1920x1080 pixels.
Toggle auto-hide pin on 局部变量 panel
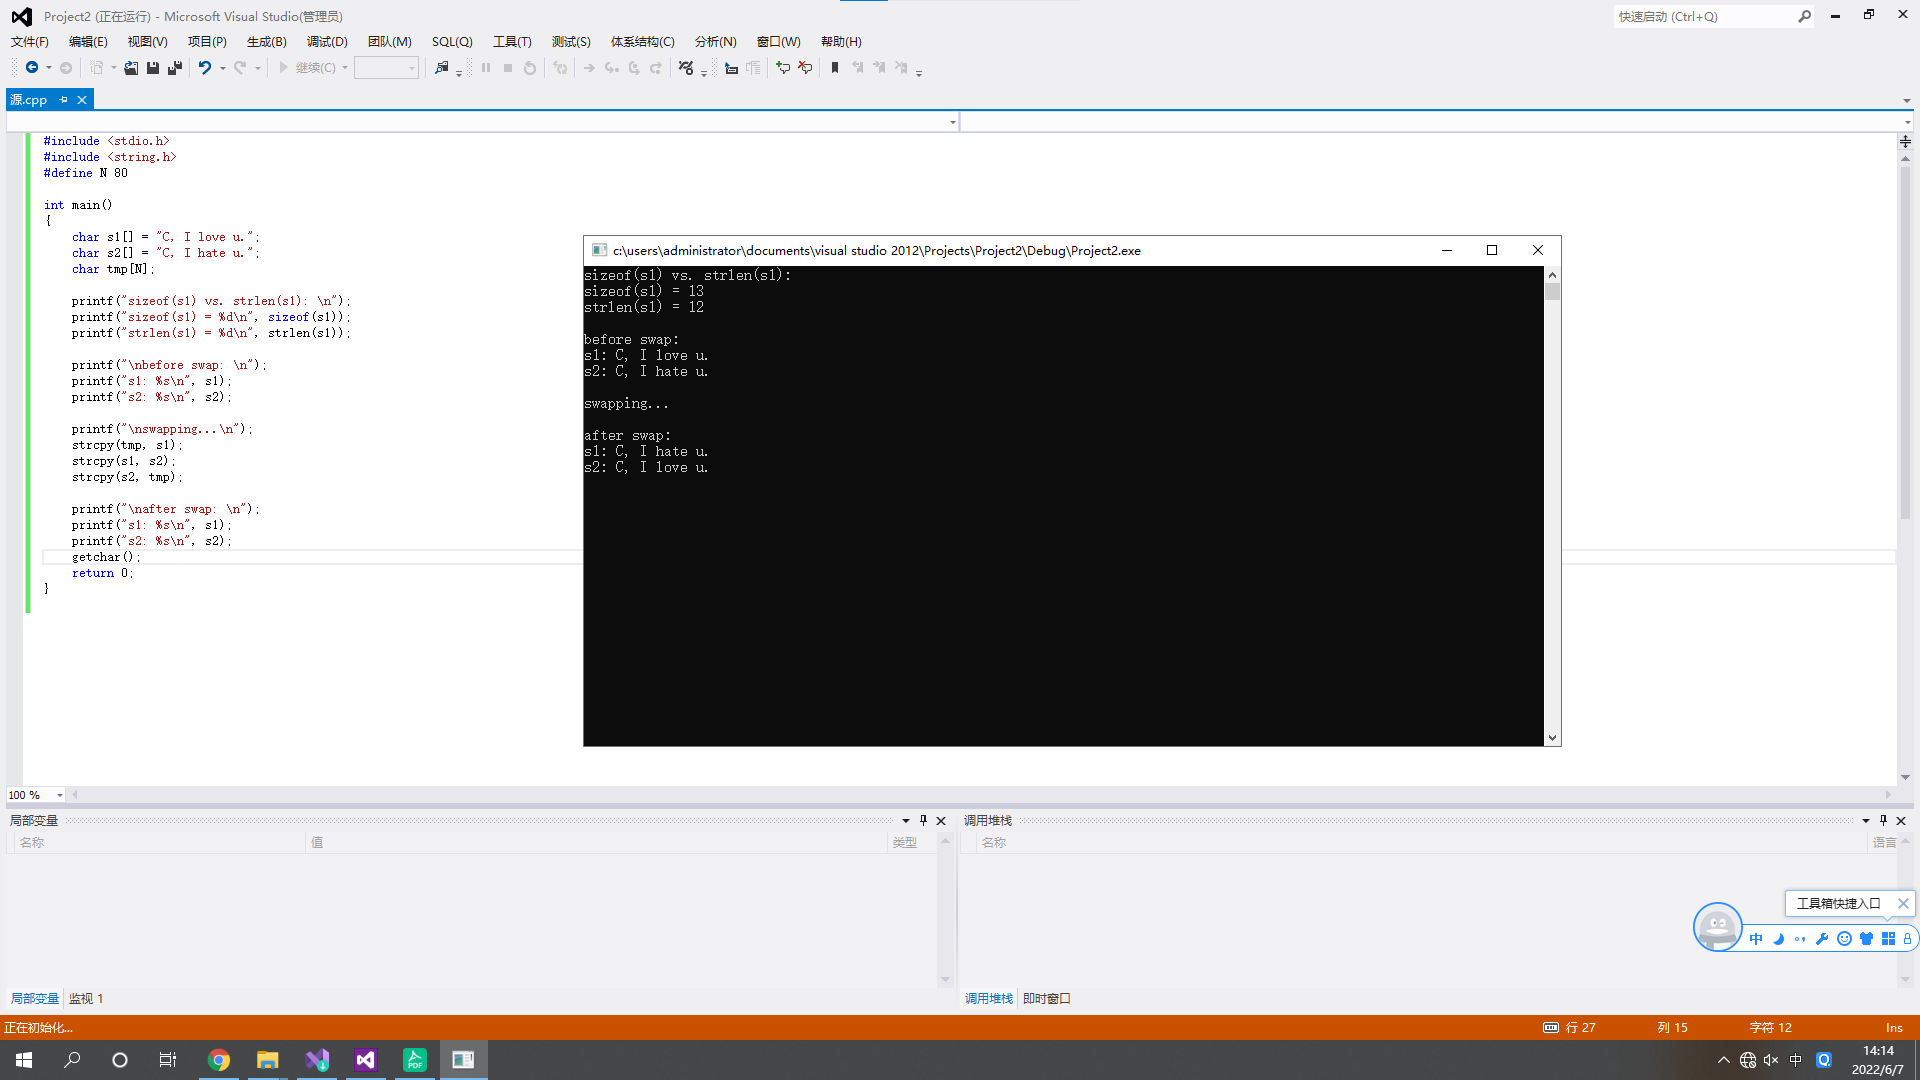point(923,820)
